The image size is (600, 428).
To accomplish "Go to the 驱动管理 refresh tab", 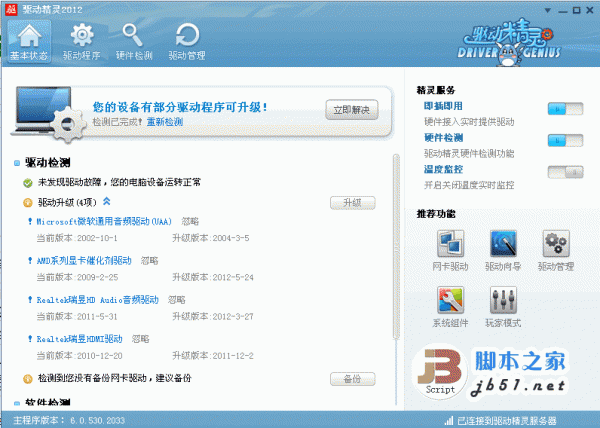I will (187, 42).
